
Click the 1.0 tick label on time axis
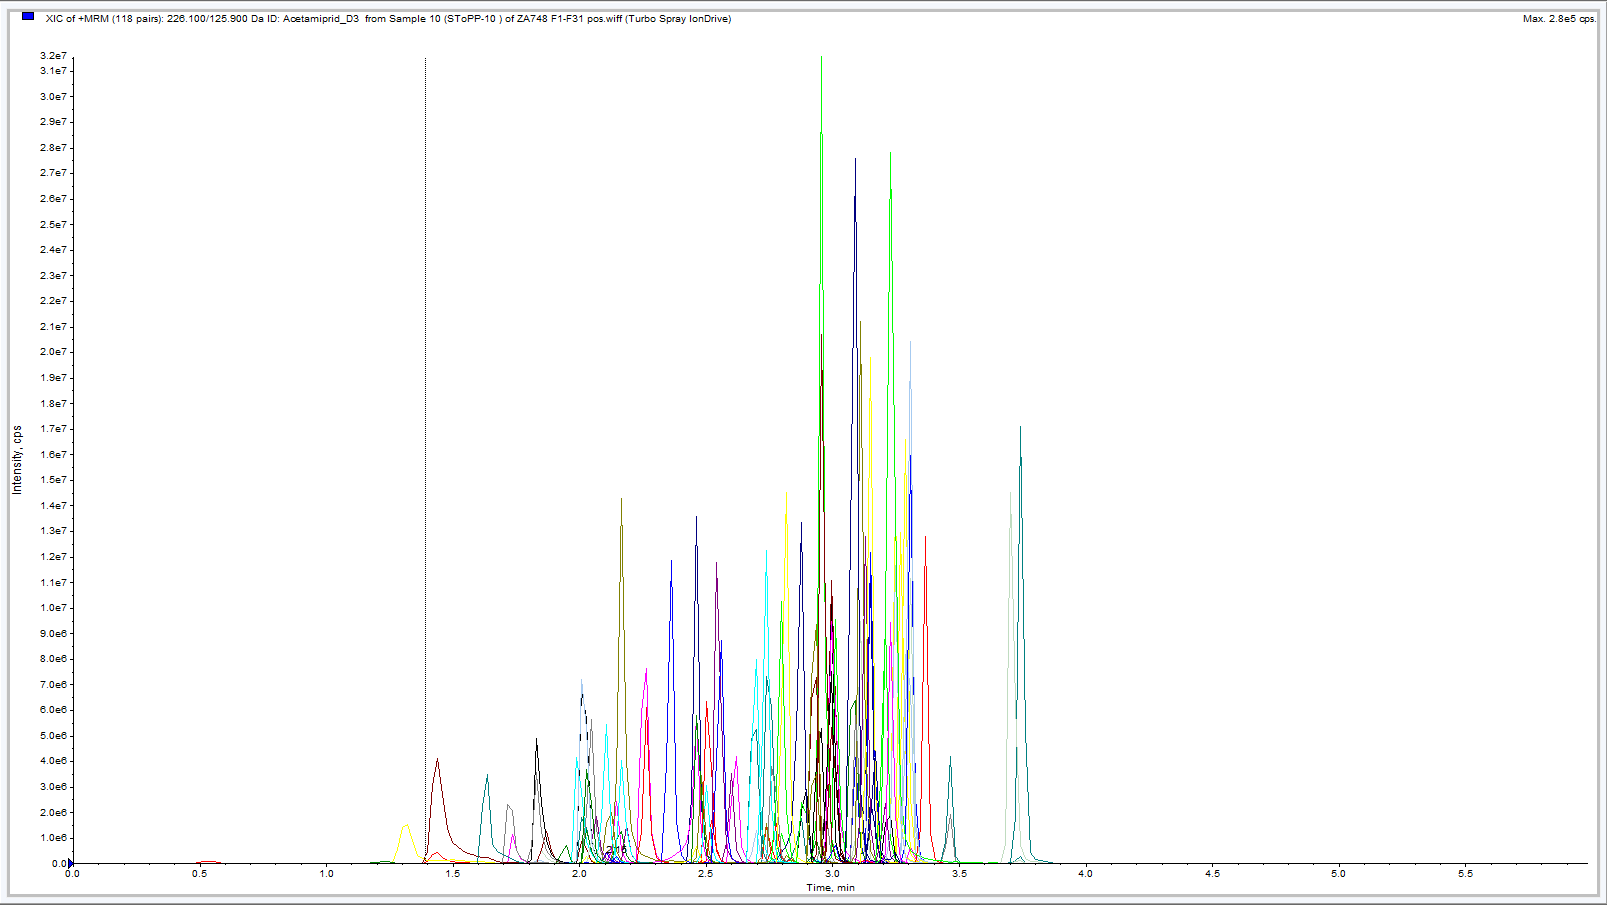point(326,874)
